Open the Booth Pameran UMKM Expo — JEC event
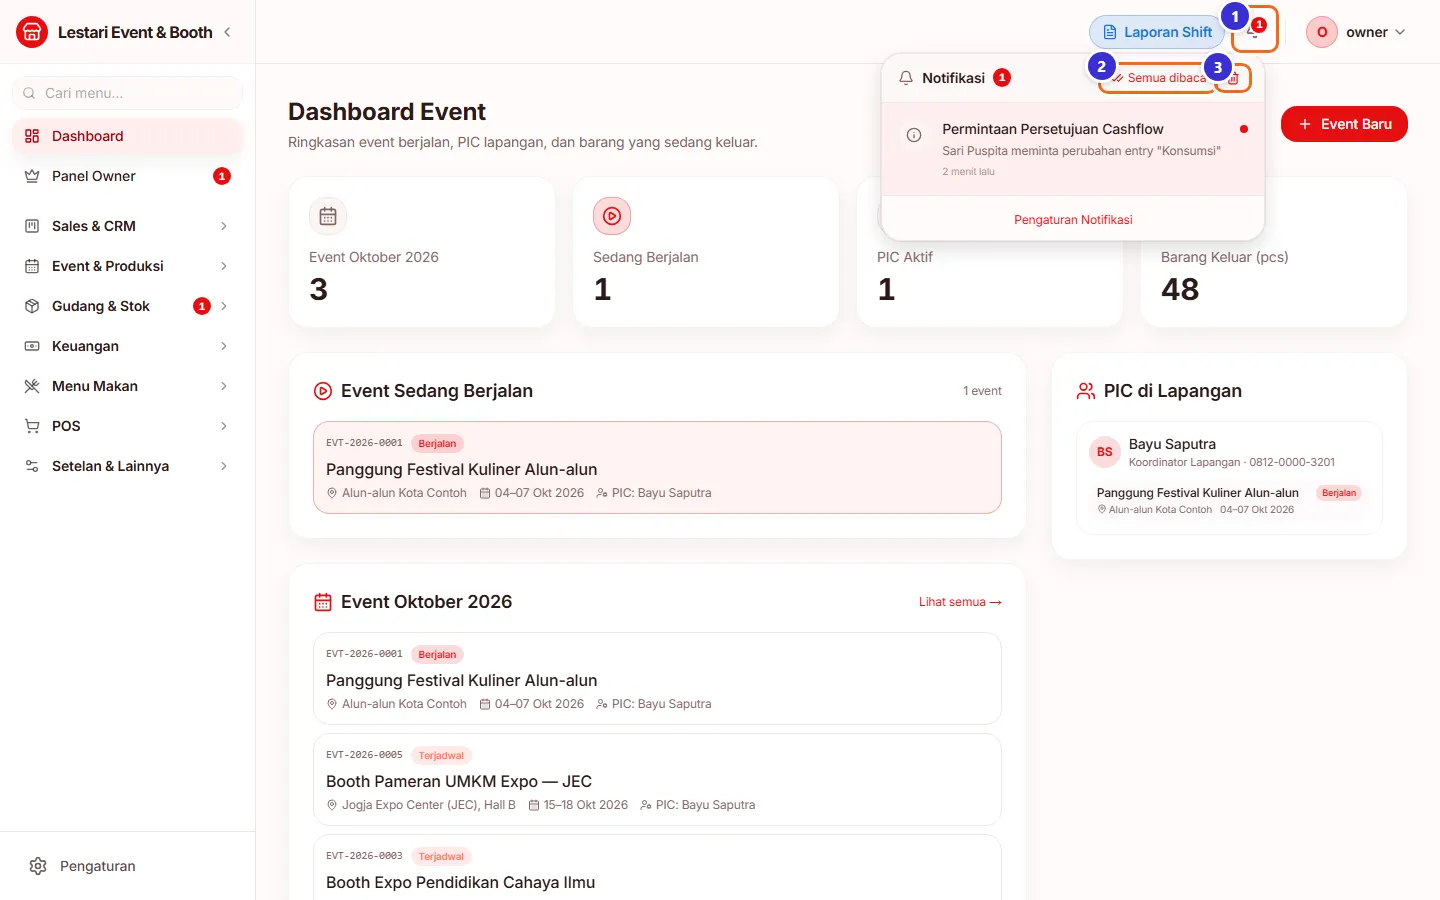 pos(657,780)
